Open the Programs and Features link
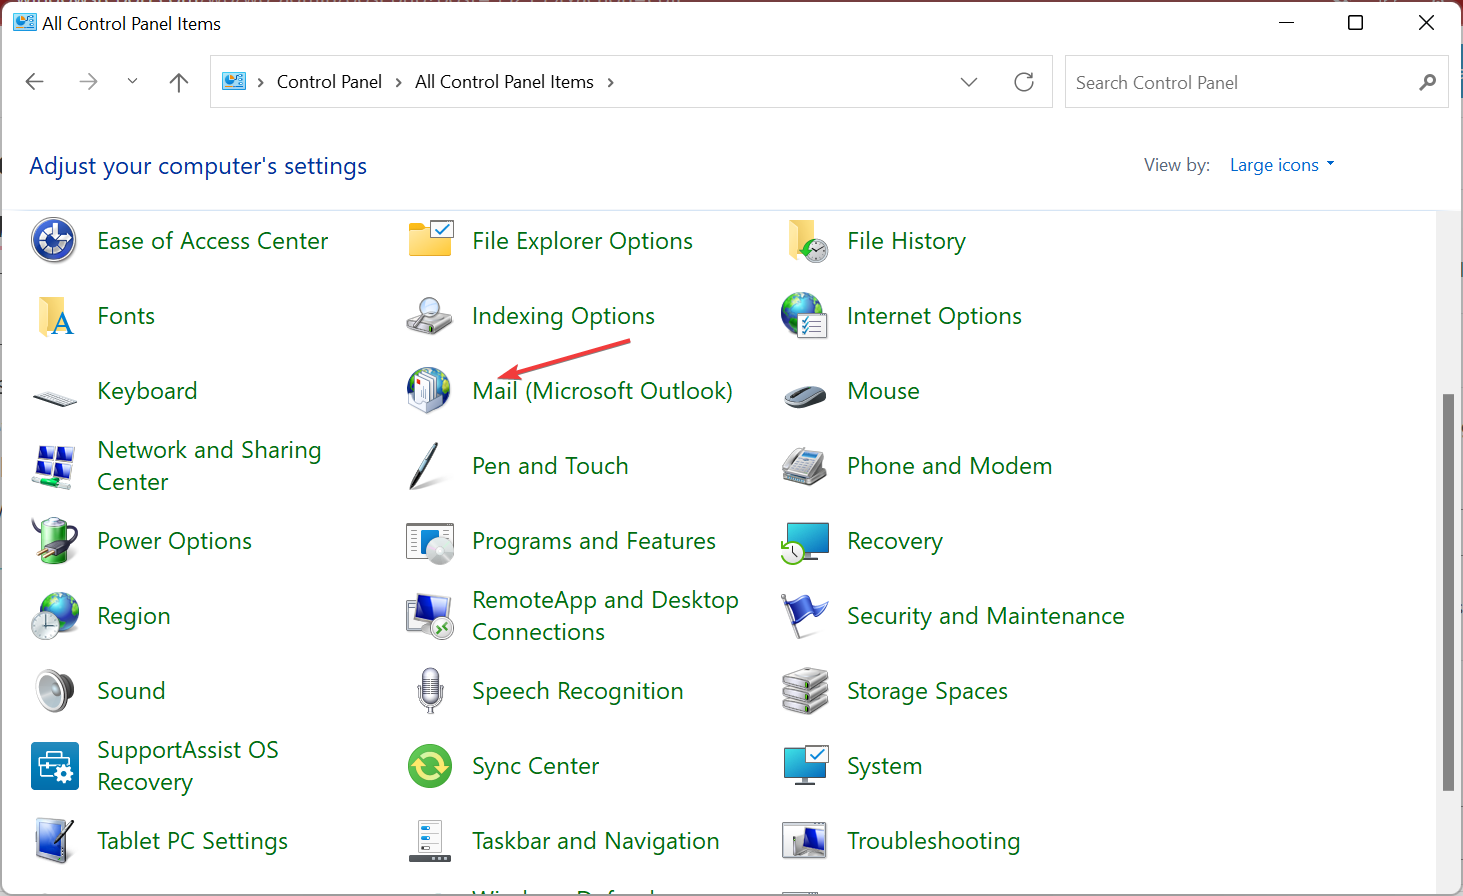1463x896 pixels. tap(594, 541)
